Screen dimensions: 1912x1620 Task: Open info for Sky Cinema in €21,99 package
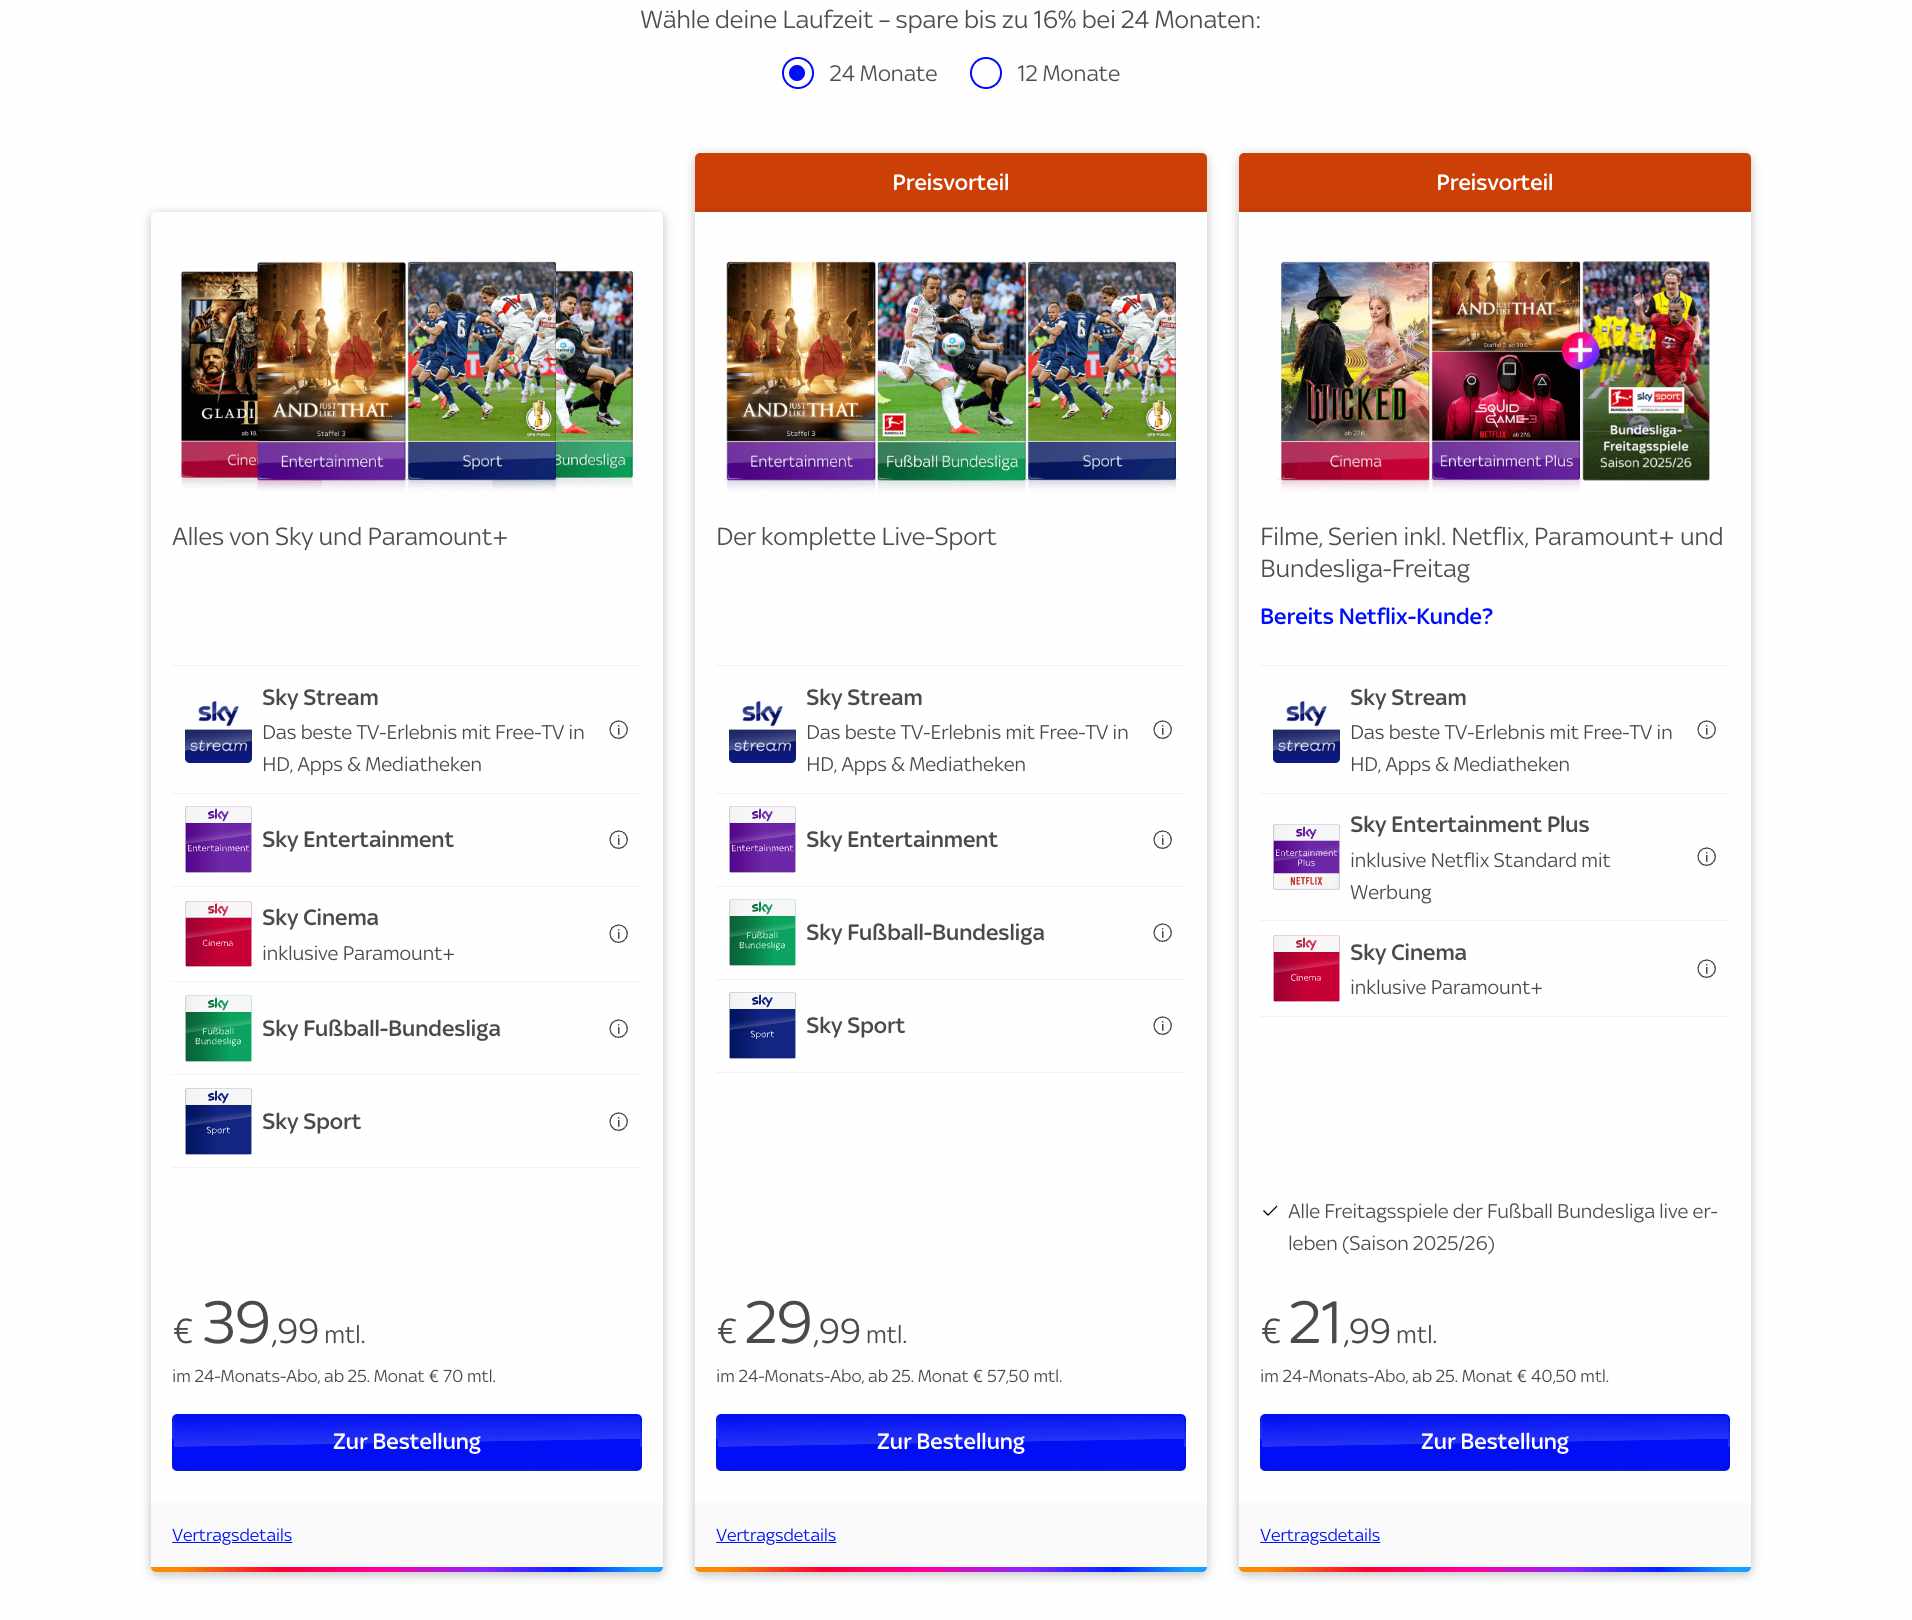1706,969
